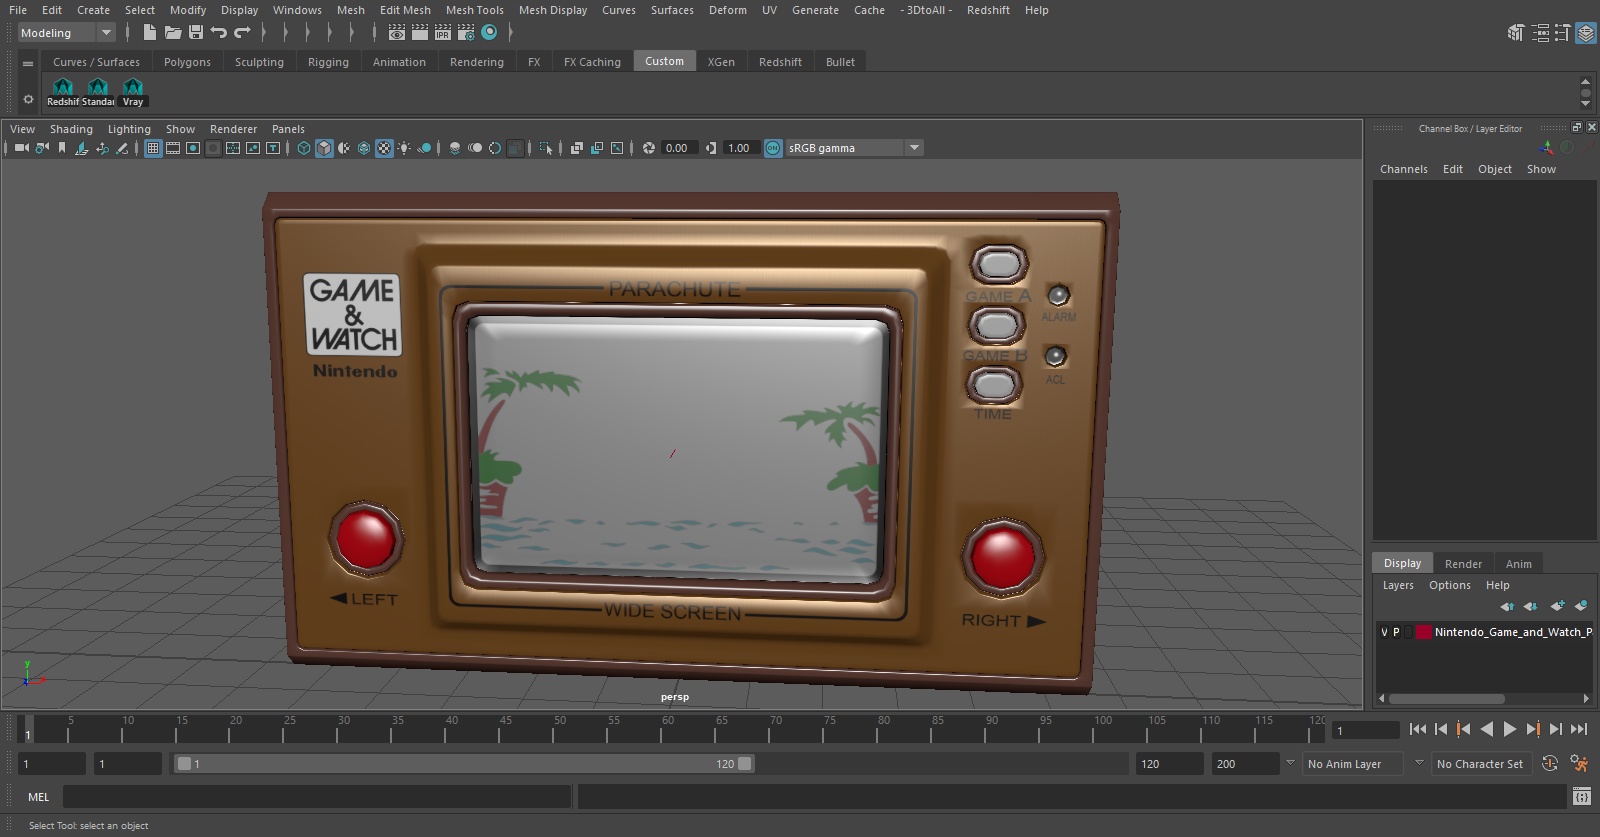Screen dimensions: 1600x837
Task: Redo the action with the redo arrow
Action: (x=242, y=32)
